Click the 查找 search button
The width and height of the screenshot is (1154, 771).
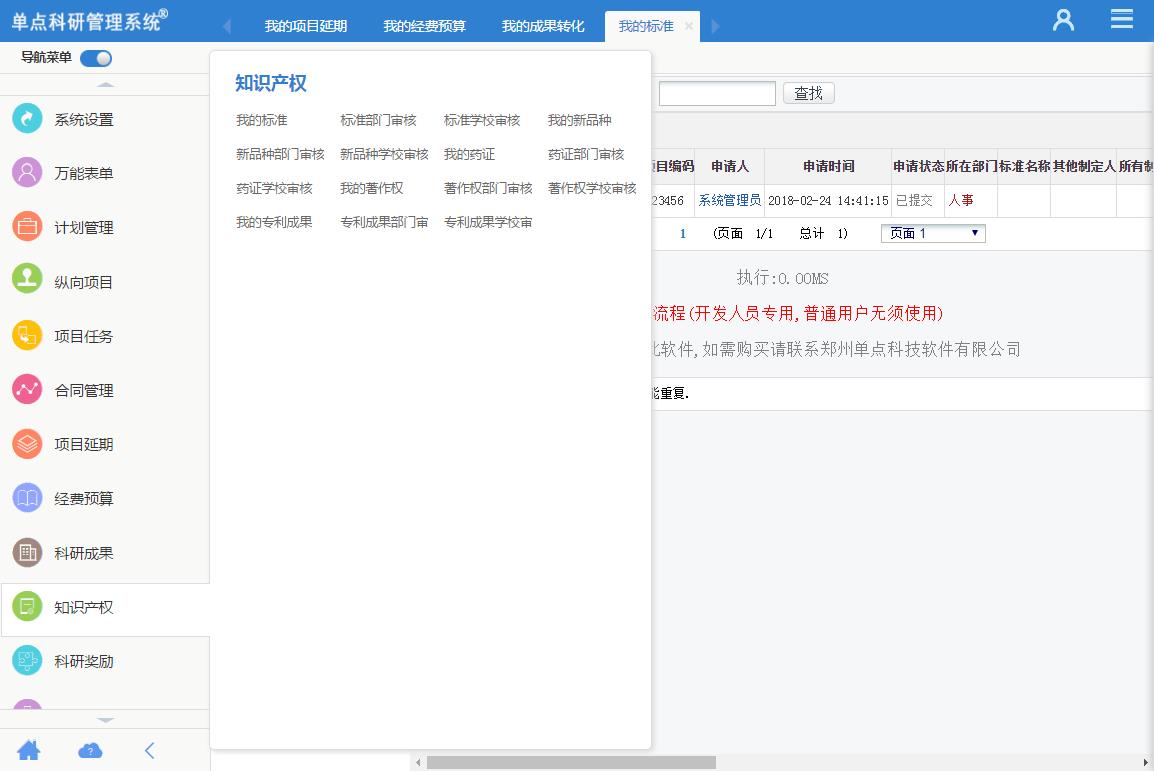click(808, 93)
